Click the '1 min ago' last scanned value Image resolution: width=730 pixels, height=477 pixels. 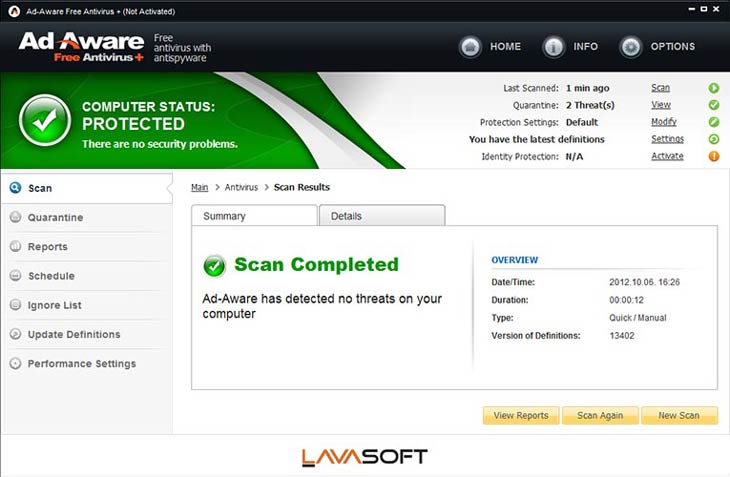click(588, 88)
